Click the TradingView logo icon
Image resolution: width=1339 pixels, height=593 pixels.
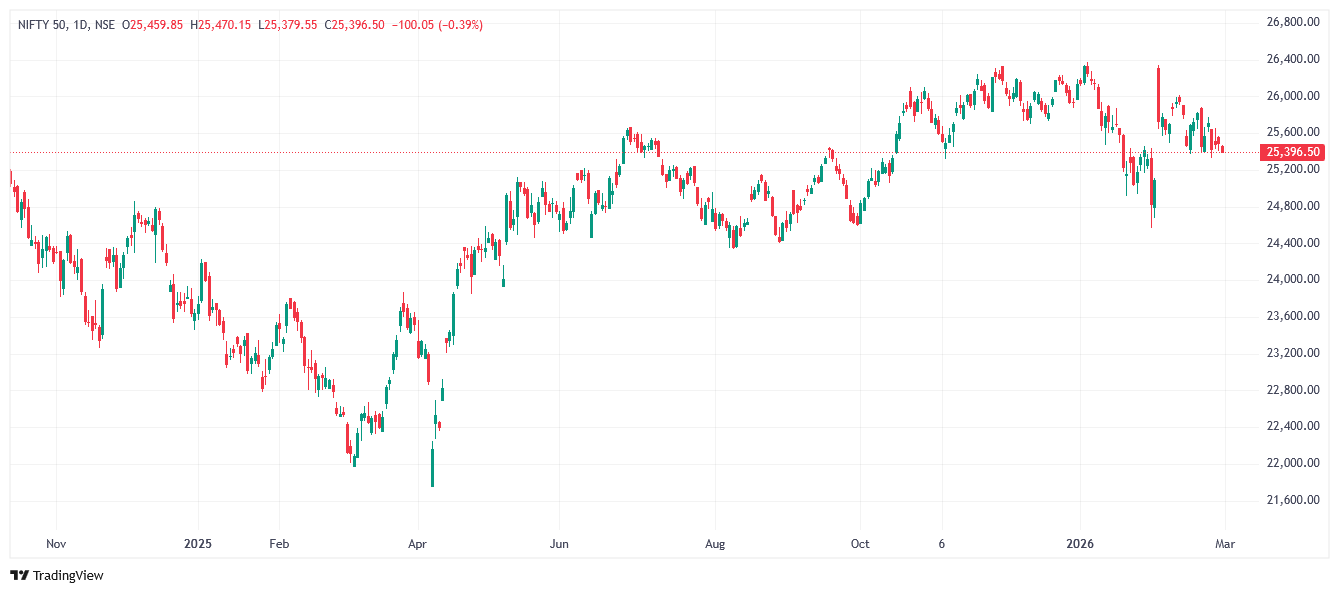pos(19,575)
